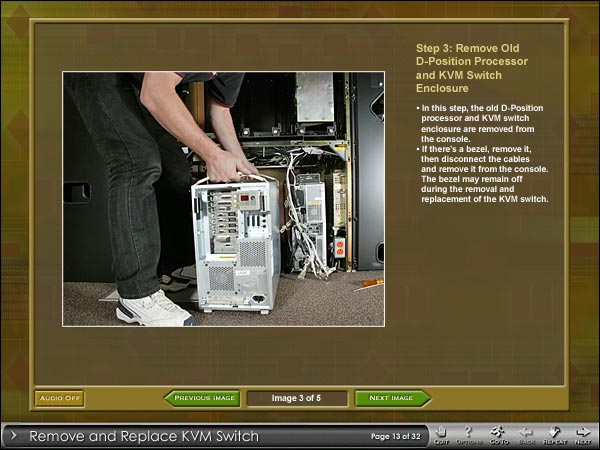Image resolution: width=600 pixels, height=450 pixels.
Task: Select the 'Step 3: Remove Old' heading
Action: (x=466, y=48)
